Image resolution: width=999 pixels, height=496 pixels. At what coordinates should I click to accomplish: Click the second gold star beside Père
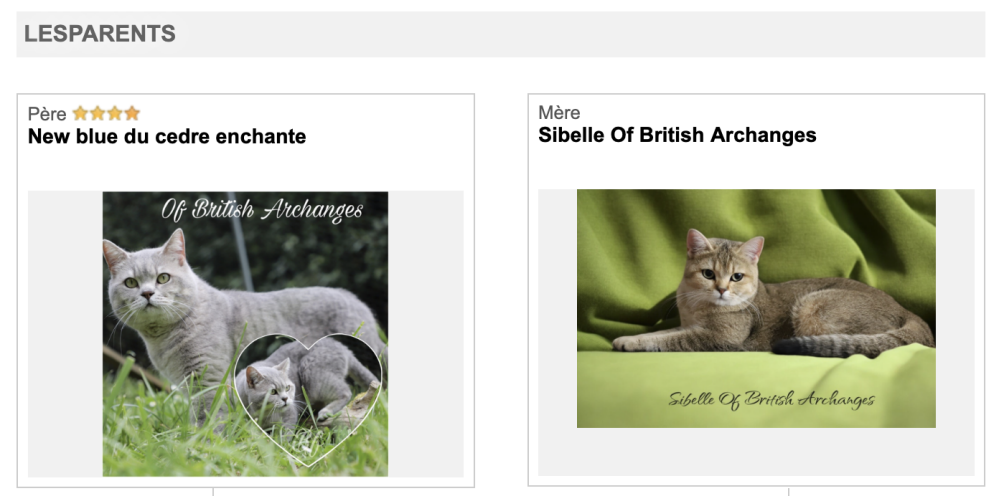(x=97, y=114)
